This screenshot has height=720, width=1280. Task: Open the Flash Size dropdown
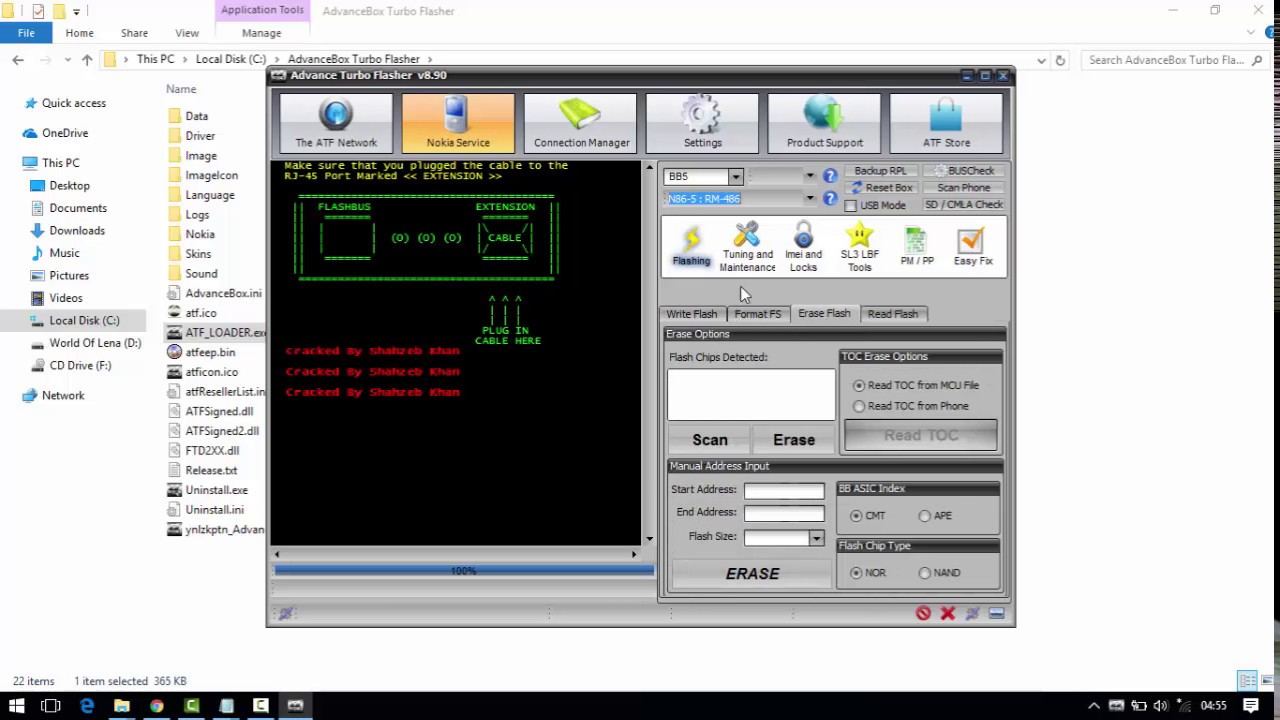click(816, 538)
